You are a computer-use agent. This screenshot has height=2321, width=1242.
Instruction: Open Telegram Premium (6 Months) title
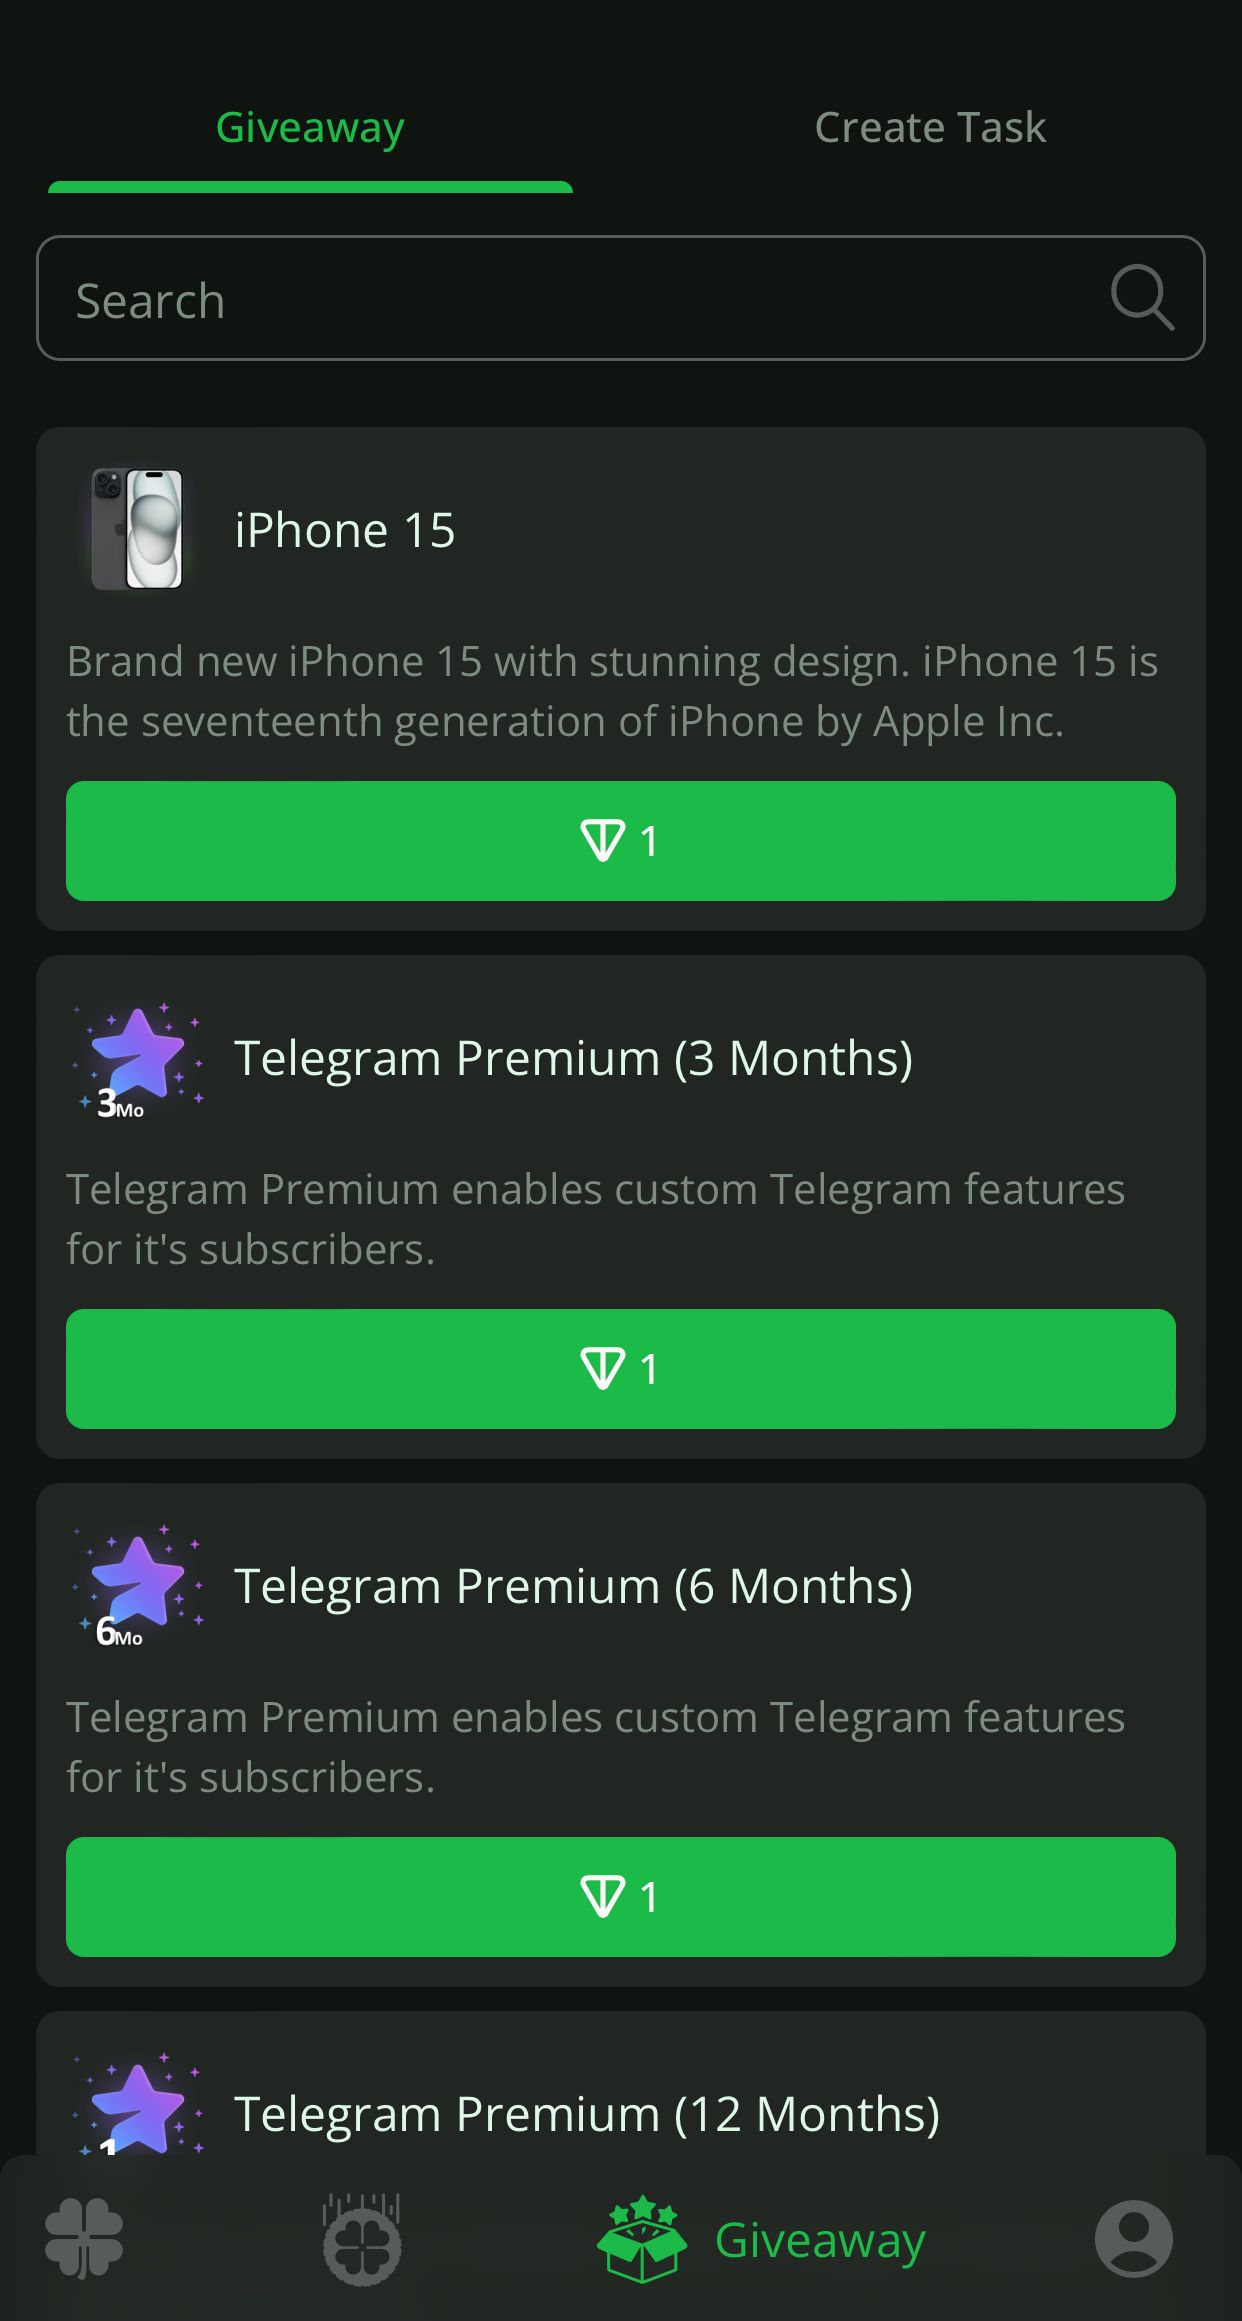573,1586
